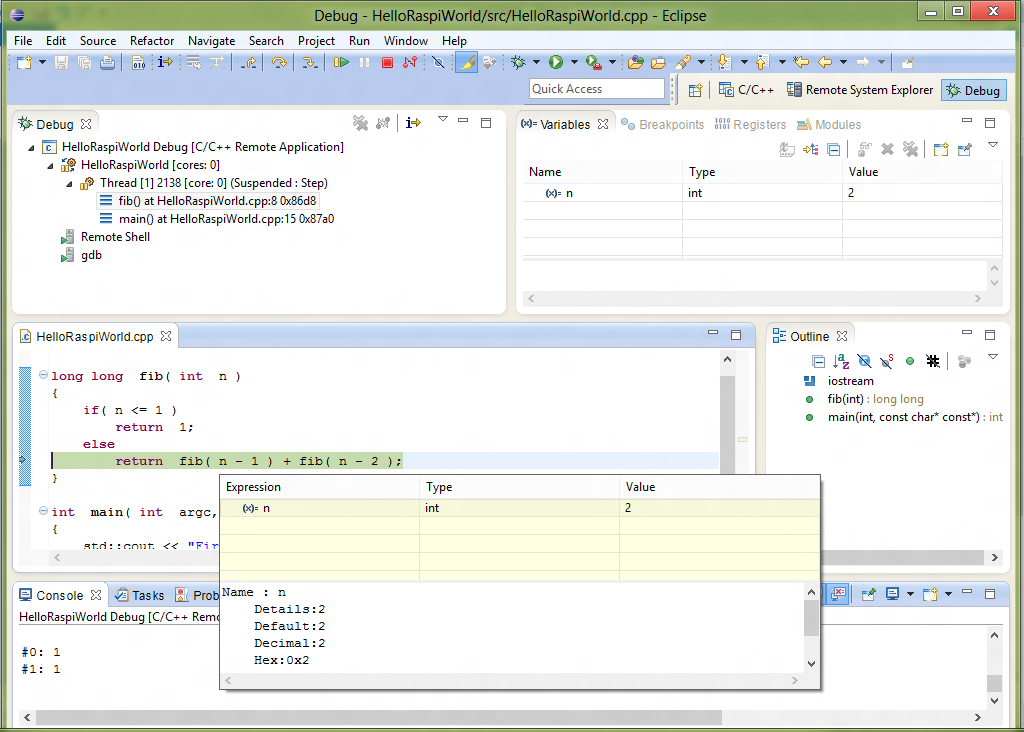The image size is (1024, 732).
Task: Click the console horizontal scrollbar
Action: [379, 717]
